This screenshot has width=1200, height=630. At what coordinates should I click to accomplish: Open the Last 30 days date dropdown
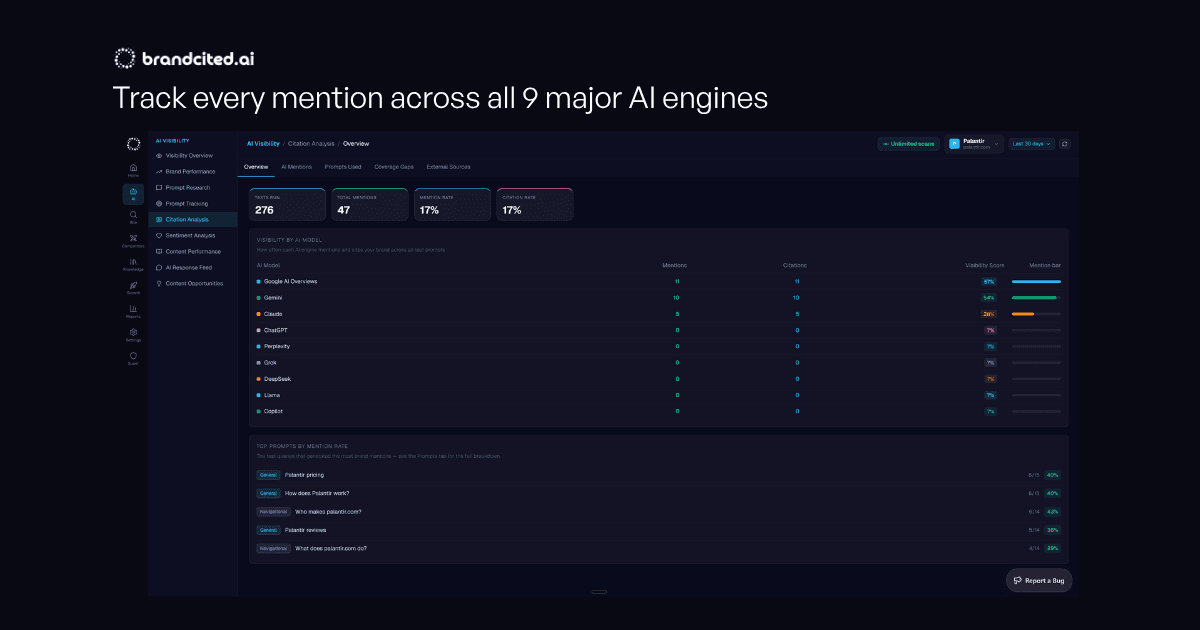point(1031,144)
